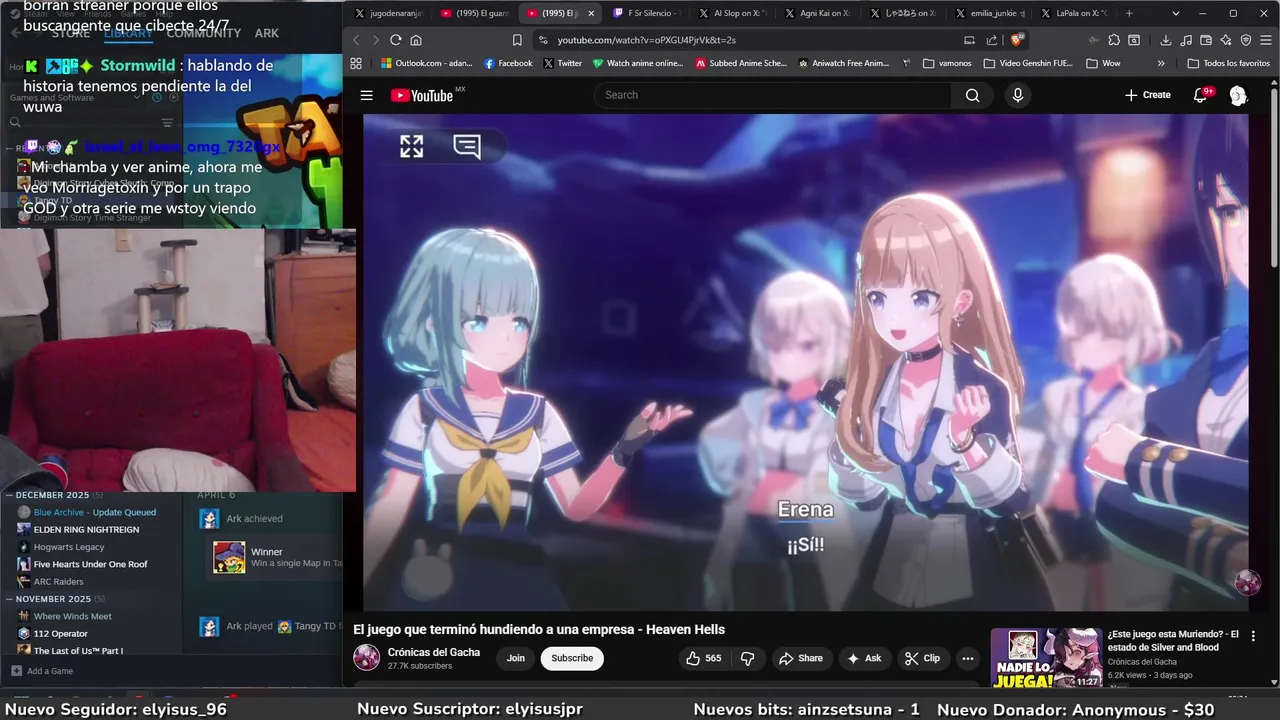The width and height of the screenshot is (1280, 720).
Task: Open the vamonos bookmarks folder
Action: tap(947, 63)
